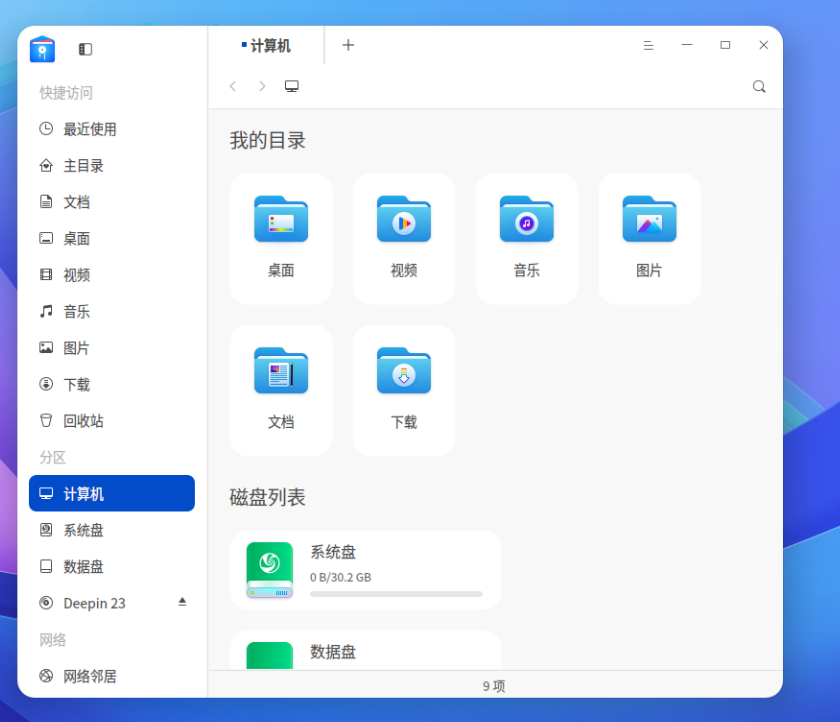Click the 系统盘 green disk icon in disk list
Image resolution: width=840 pixels, height=722 pixels.
click(x=269, y=570)
